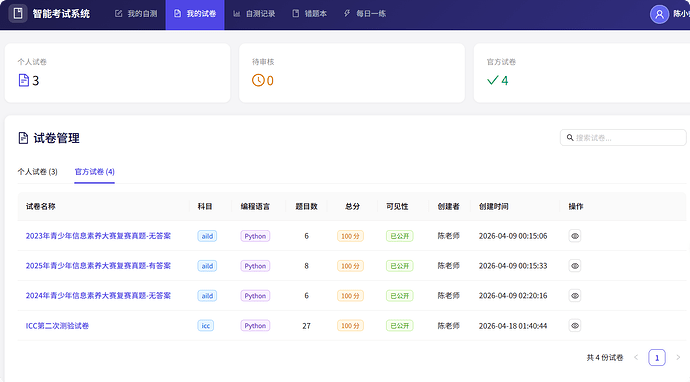
Task: View the 2023年 paper via eye icon
Action: pos(575,236)
